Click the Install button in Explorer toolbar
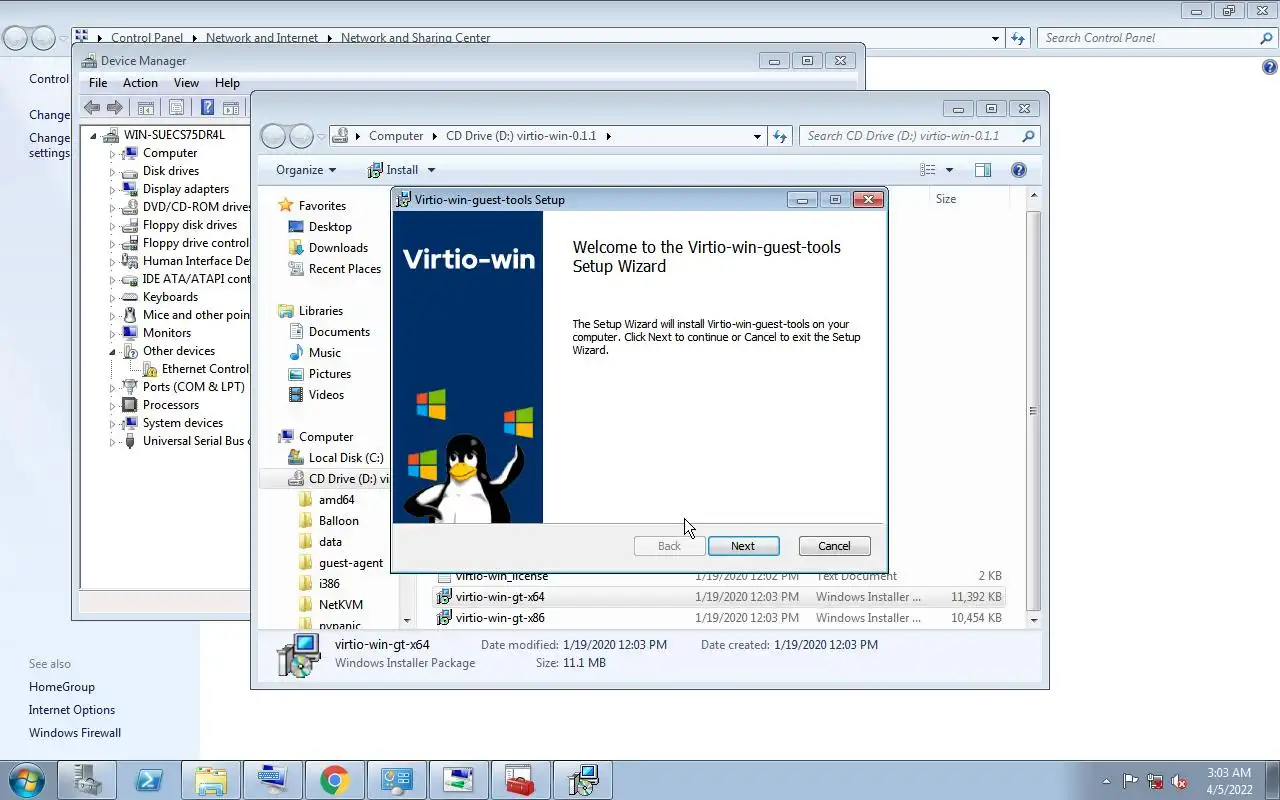 (x=393, y=170)
